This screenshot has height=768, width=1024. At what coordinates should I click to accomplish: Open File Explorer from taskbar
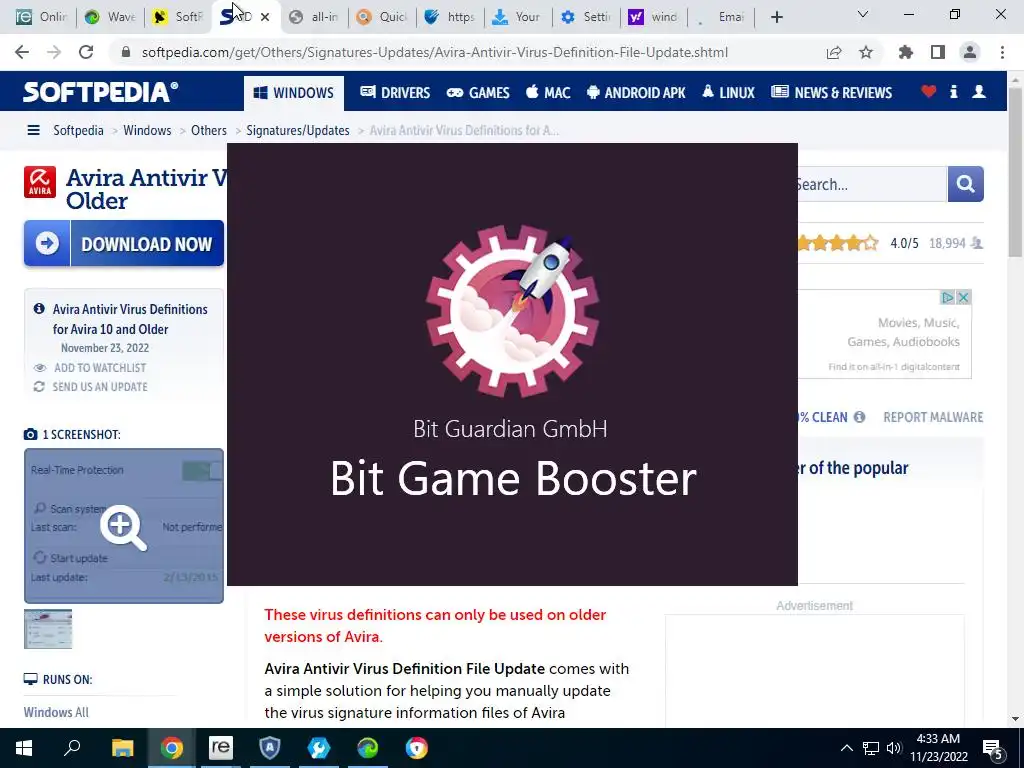[x=122, y=748]
